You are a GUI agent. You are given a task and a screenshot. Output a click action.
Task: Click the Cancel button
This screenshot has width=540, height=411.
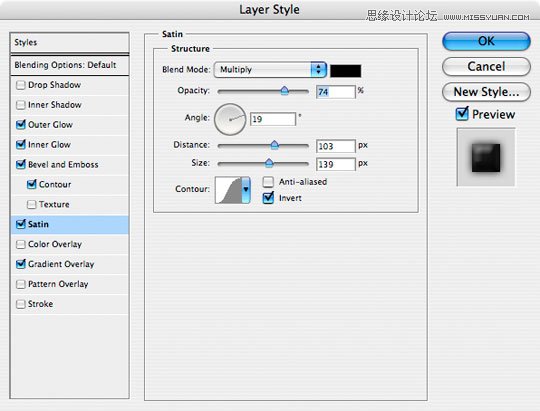(486, 66)
